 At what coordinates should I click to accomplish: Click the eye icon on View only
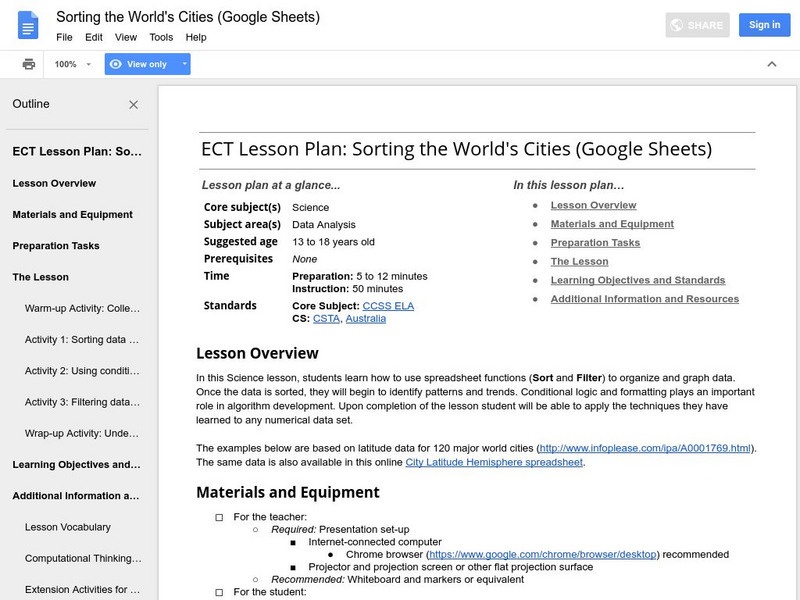[x=116, y=64]
